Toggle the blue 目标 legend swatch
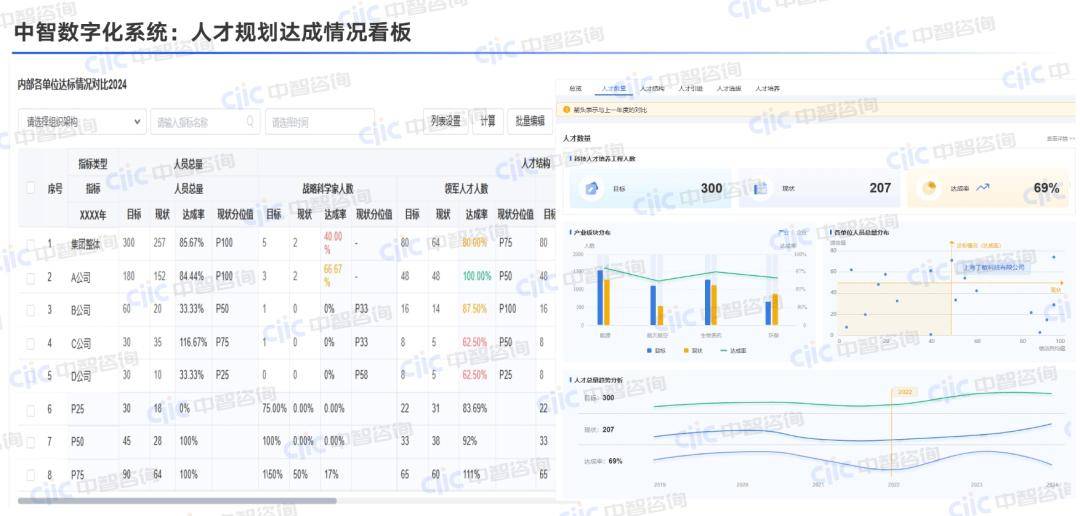The height and width of the screenshot is (516, 1080). [650, 351]
